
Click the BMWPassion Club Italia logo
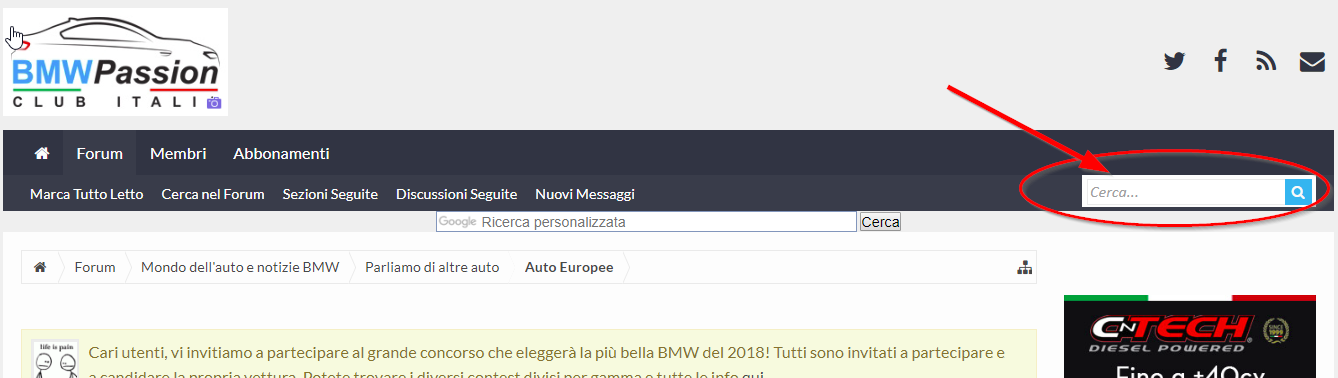[116, 62]
